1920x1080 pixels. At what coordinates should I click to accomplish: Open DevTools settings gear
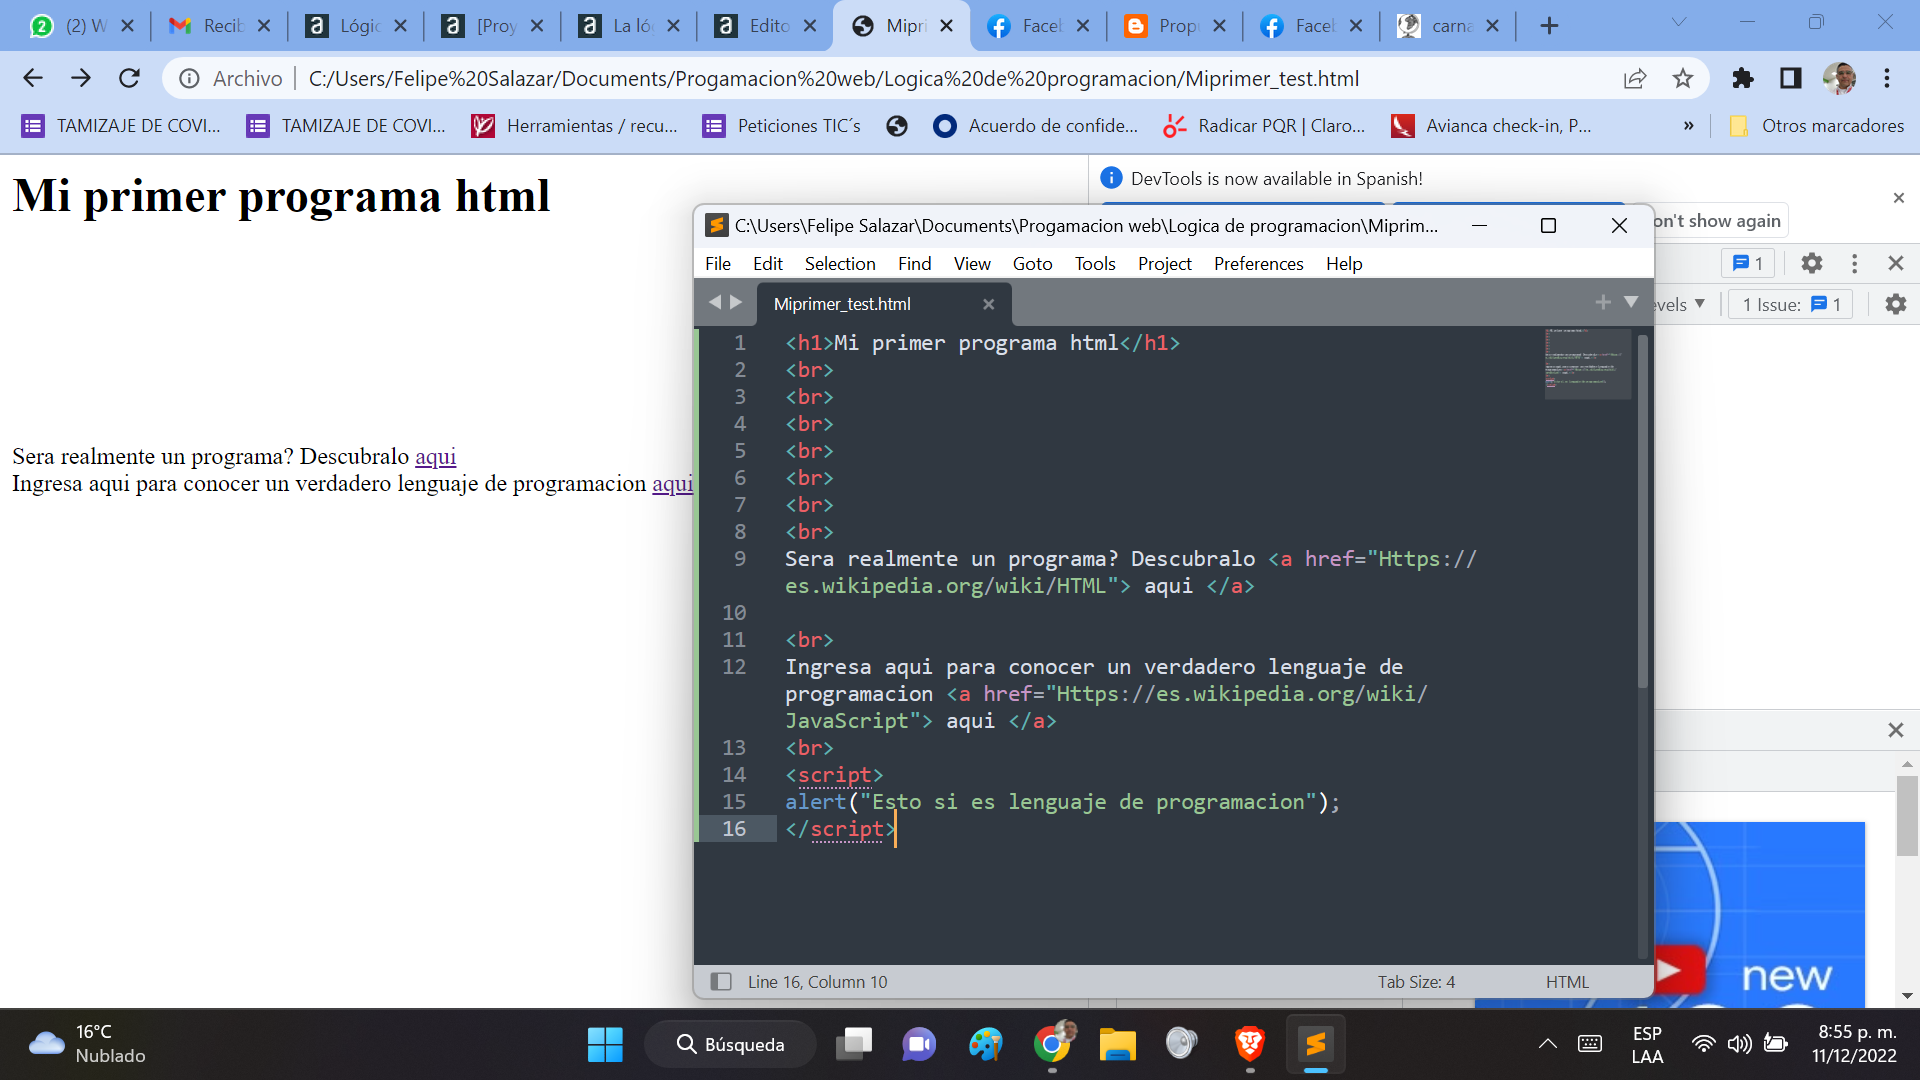pos(1812,263)
